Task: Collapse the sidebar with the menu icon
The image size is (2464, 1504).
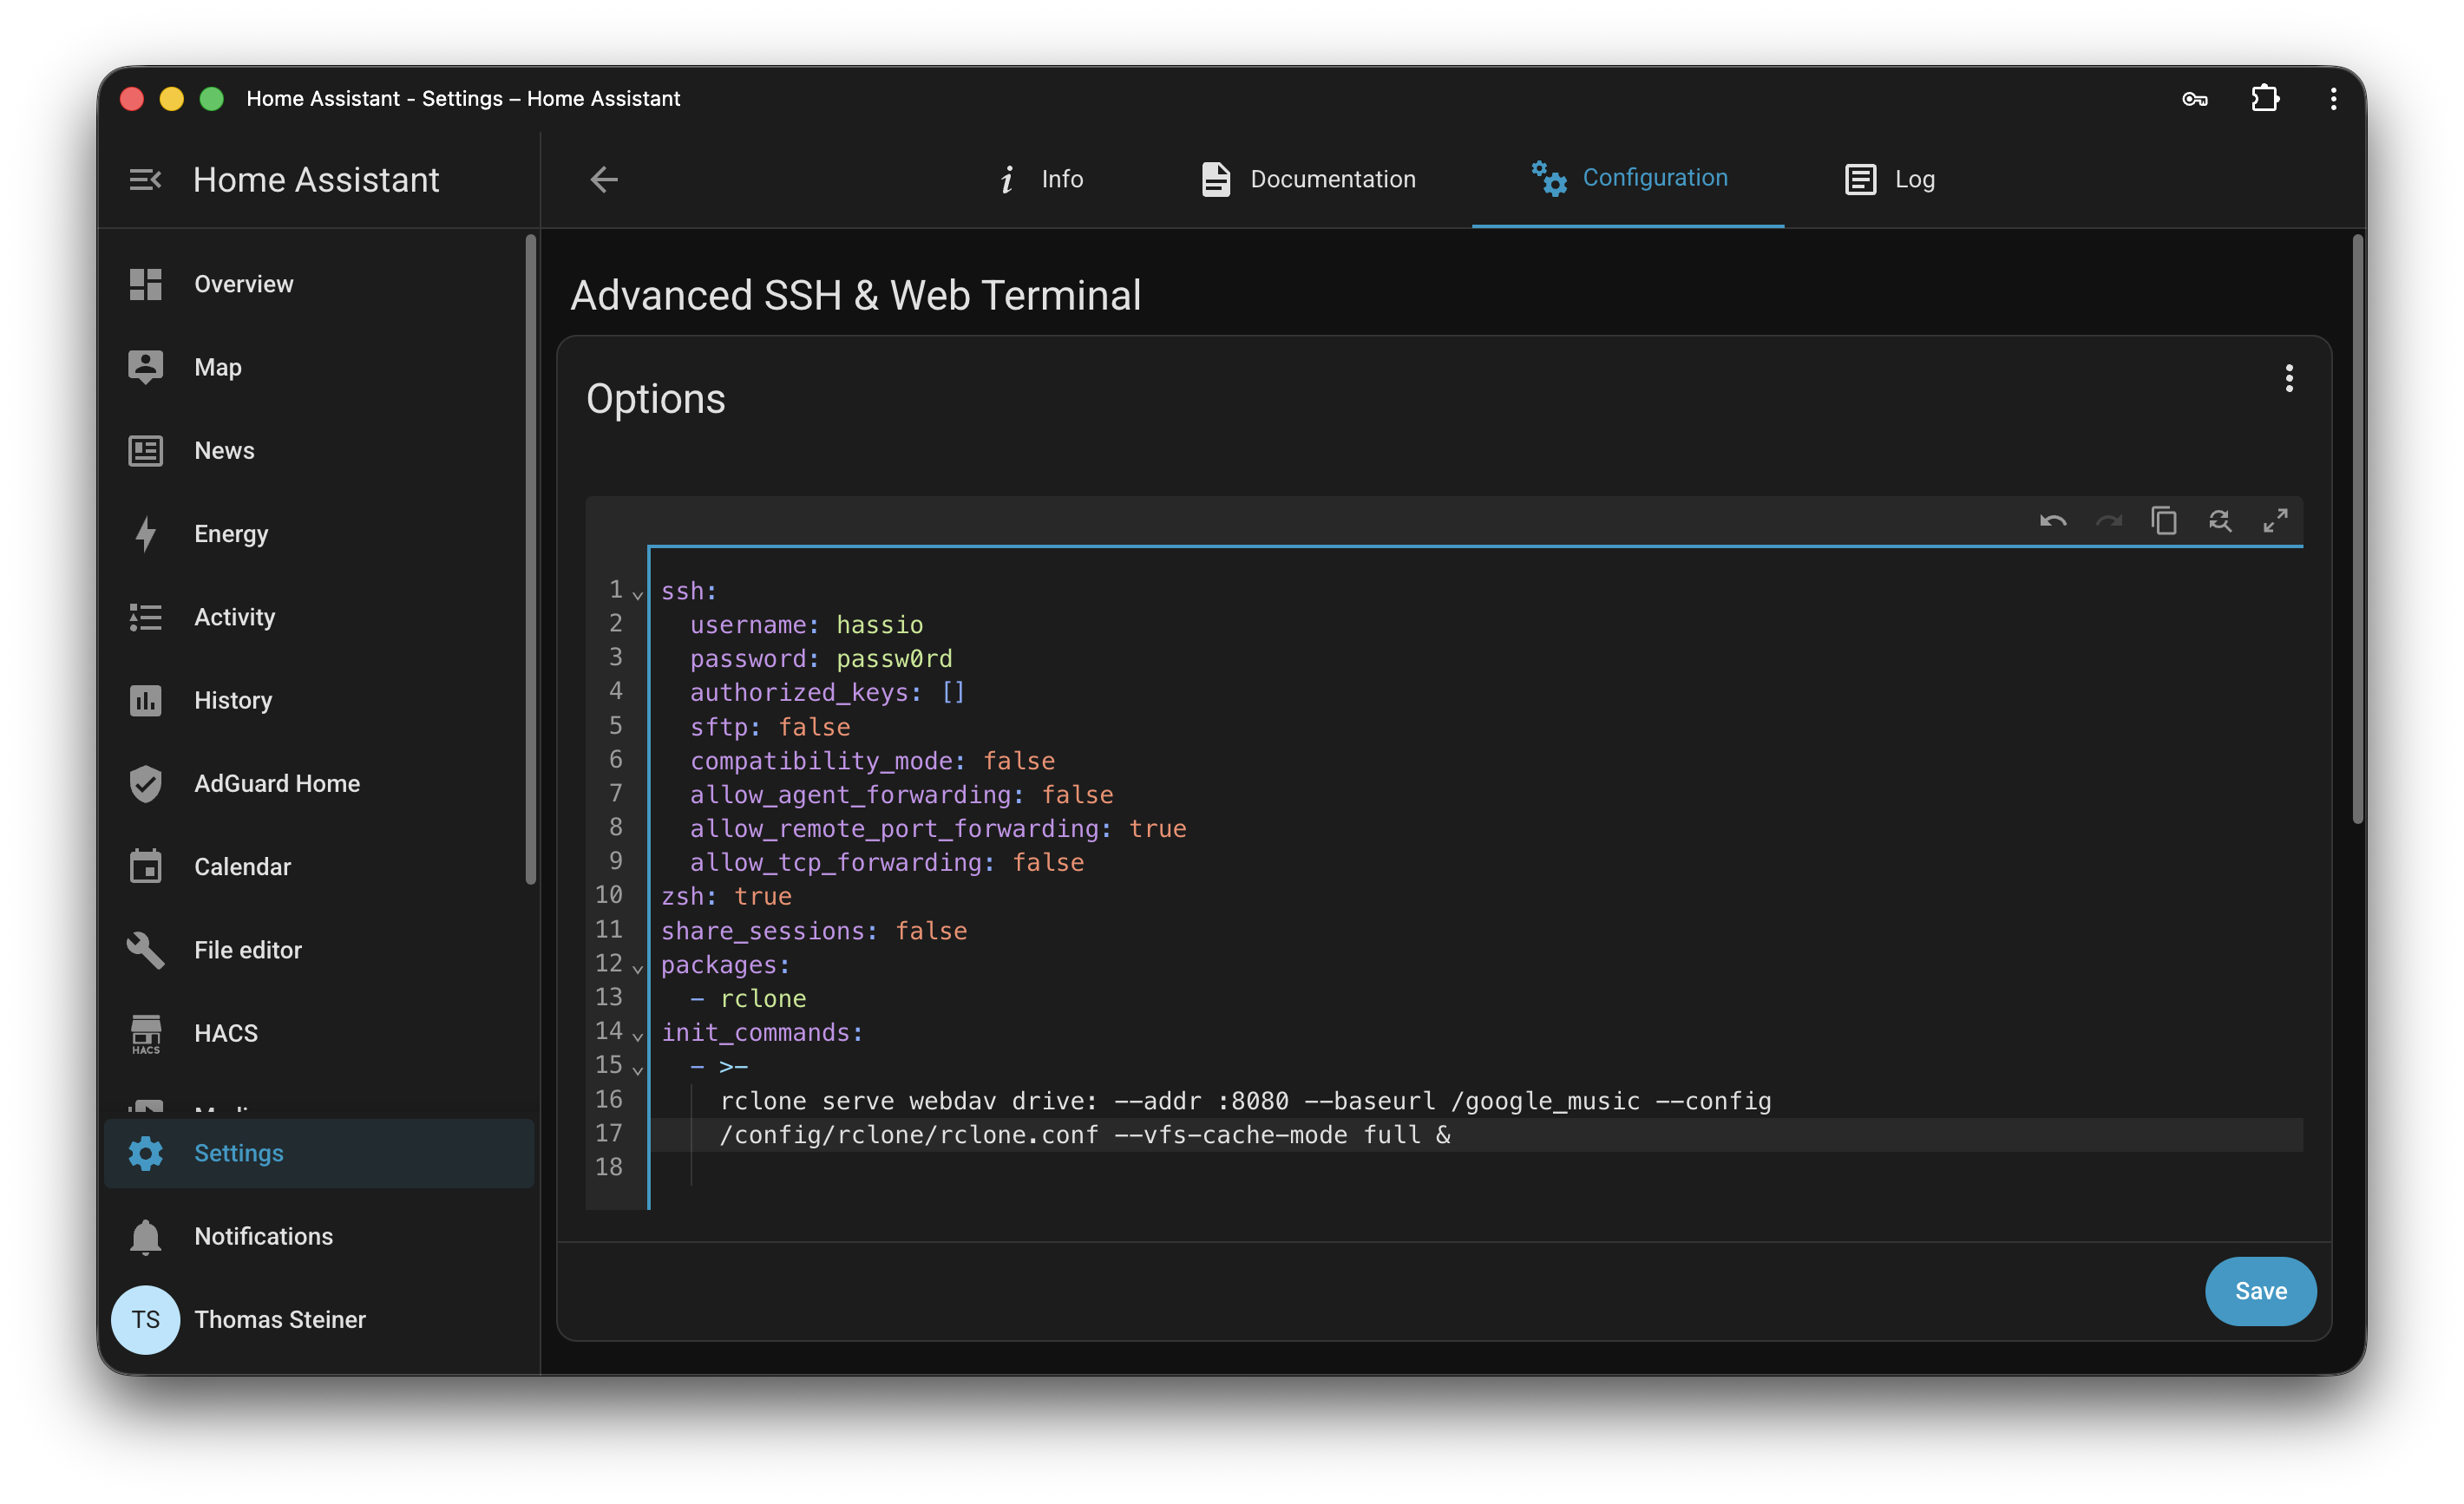Action: click(145, 180)
